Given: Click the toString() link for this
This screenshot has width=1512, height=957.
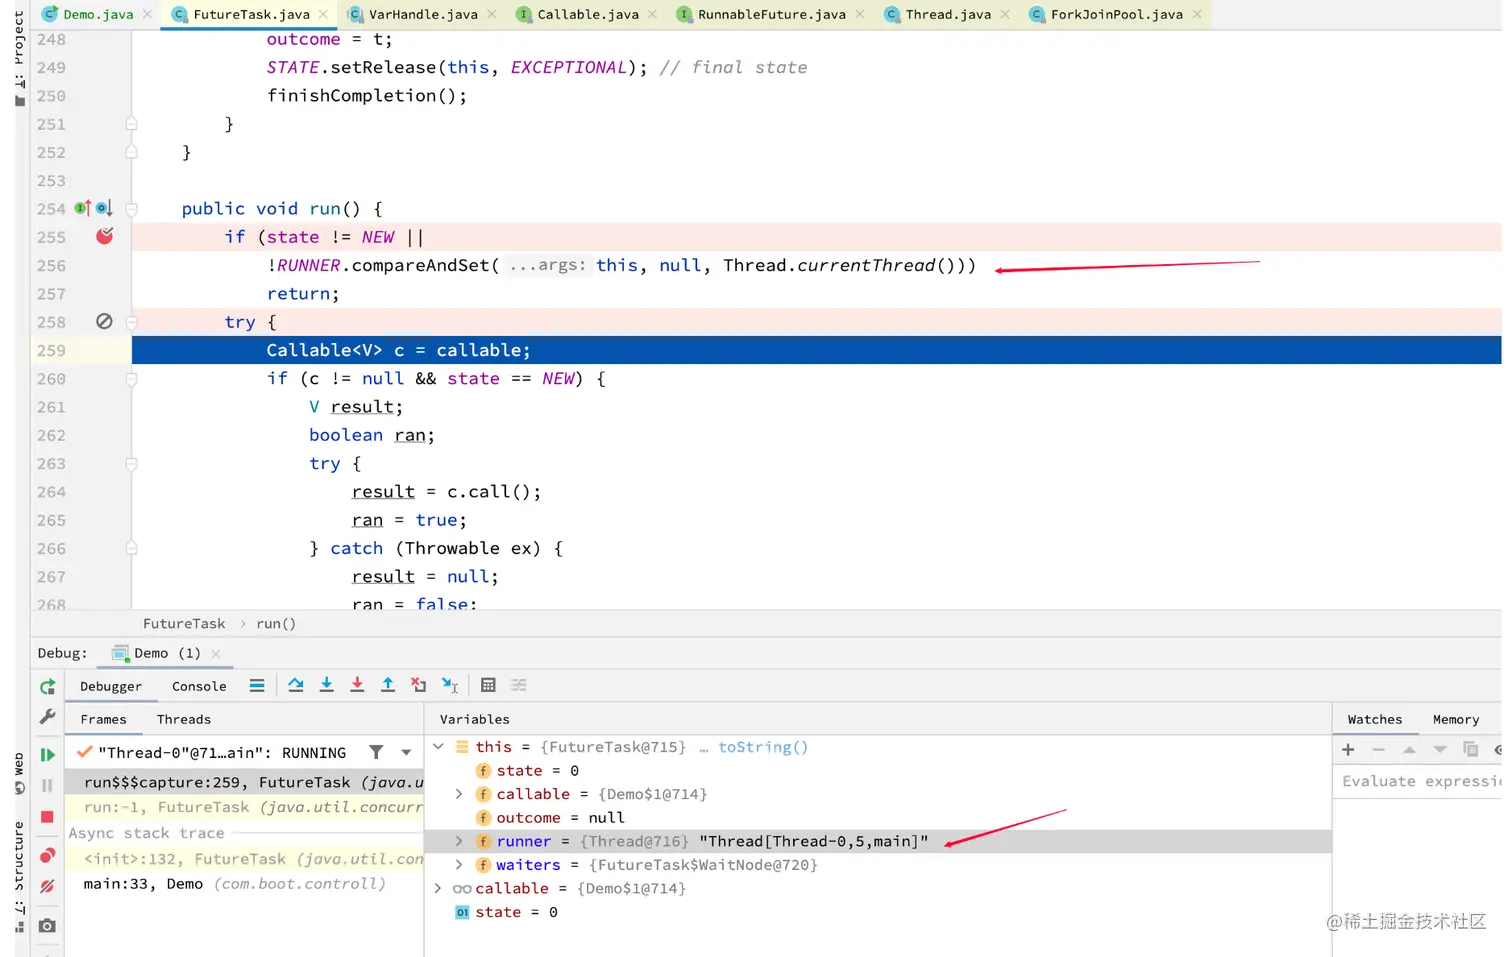Looking at the screenshot, I should [x=762, y=747].
